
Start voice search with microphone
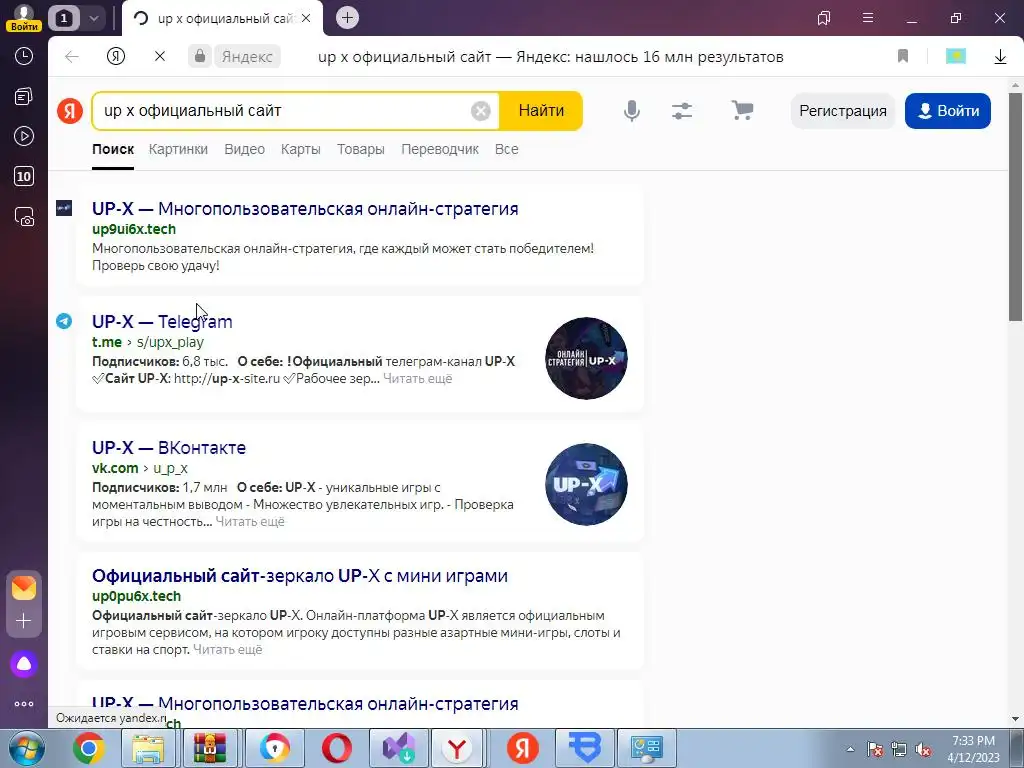(x=632, y=111)
